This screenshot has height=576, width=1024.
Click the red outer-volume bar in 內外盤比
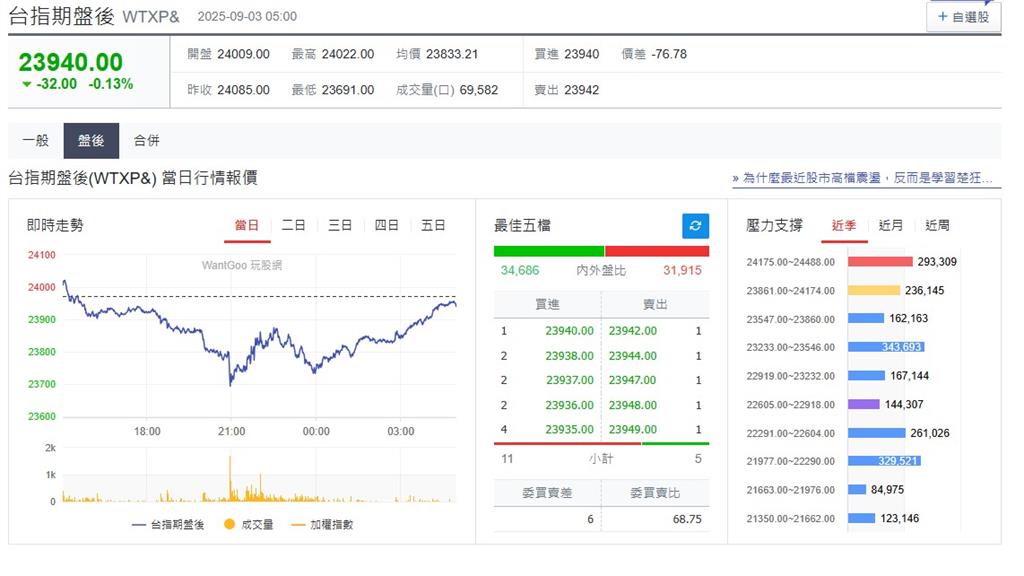coord(657,251)
